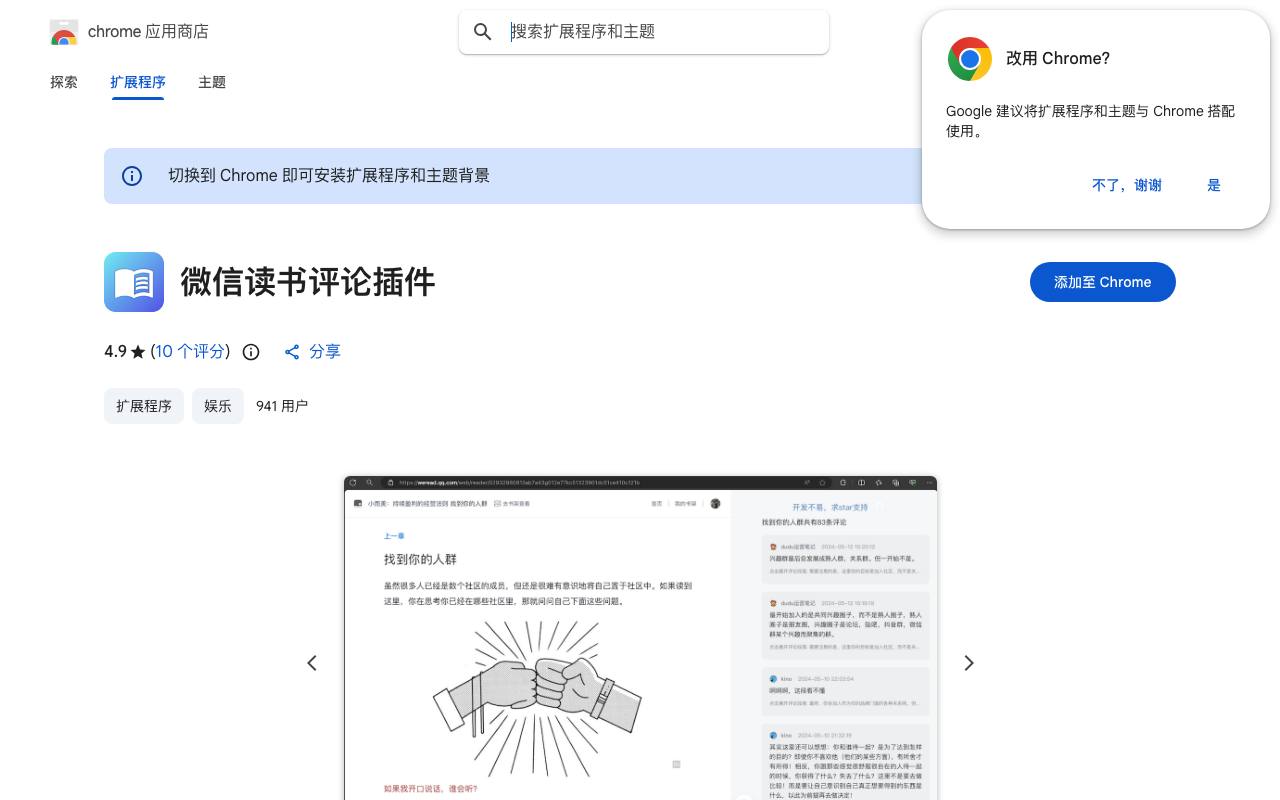Click the 添加至 Chrome button
The image size is (1280, 800).
click(1103, 282)
